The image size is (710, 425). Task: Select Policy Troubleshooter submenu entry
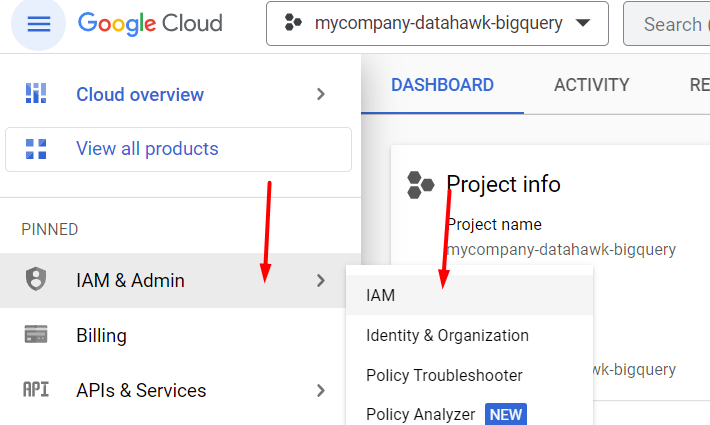(x=470, y=375)
